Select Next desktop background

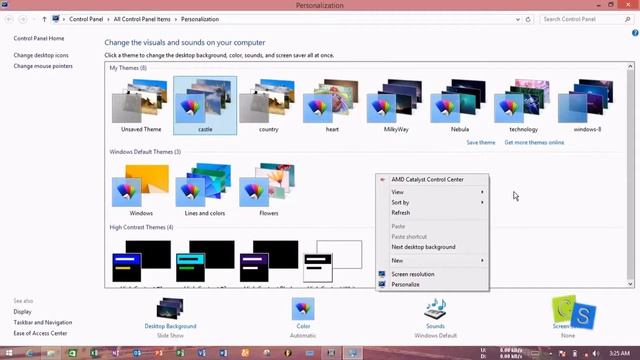click(432, 247)
